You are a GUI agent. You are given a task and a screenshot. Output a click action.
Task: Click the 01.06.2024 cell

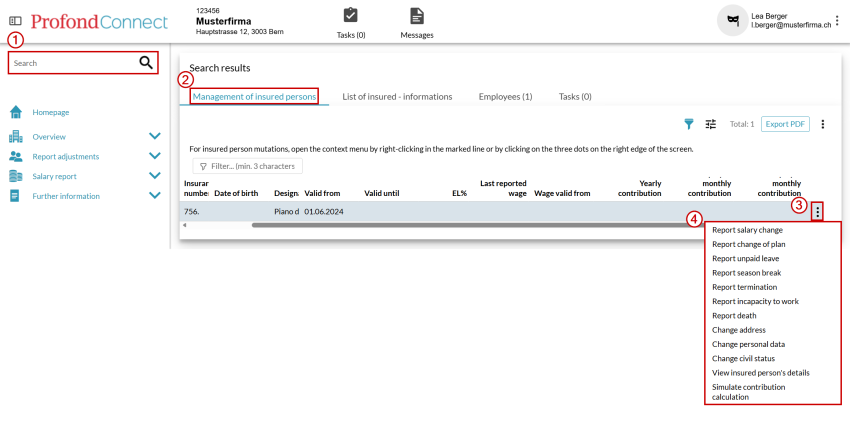[324, 212]
